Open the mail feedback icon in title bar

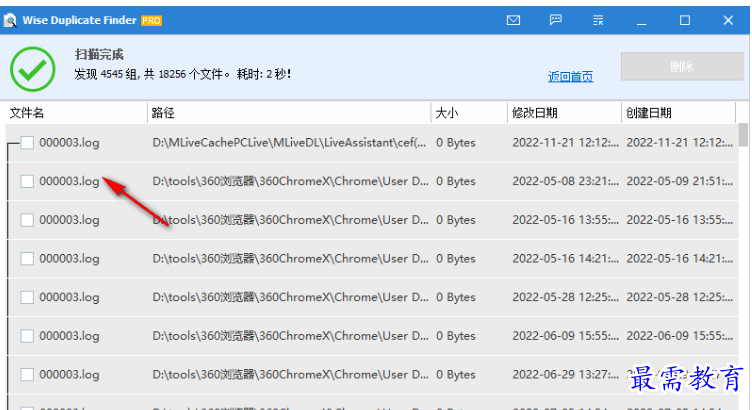click(513, 20)
